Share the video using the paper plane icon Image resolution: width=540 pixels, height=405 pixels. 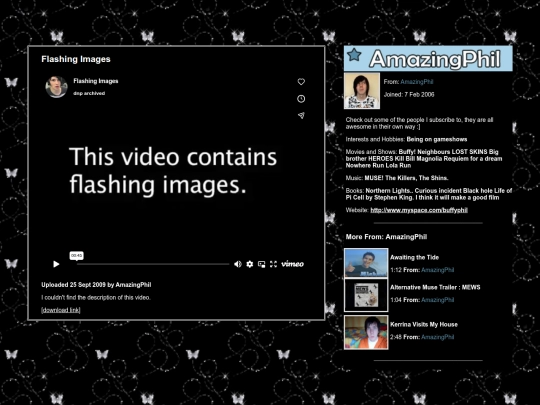[x=301, y=115]
